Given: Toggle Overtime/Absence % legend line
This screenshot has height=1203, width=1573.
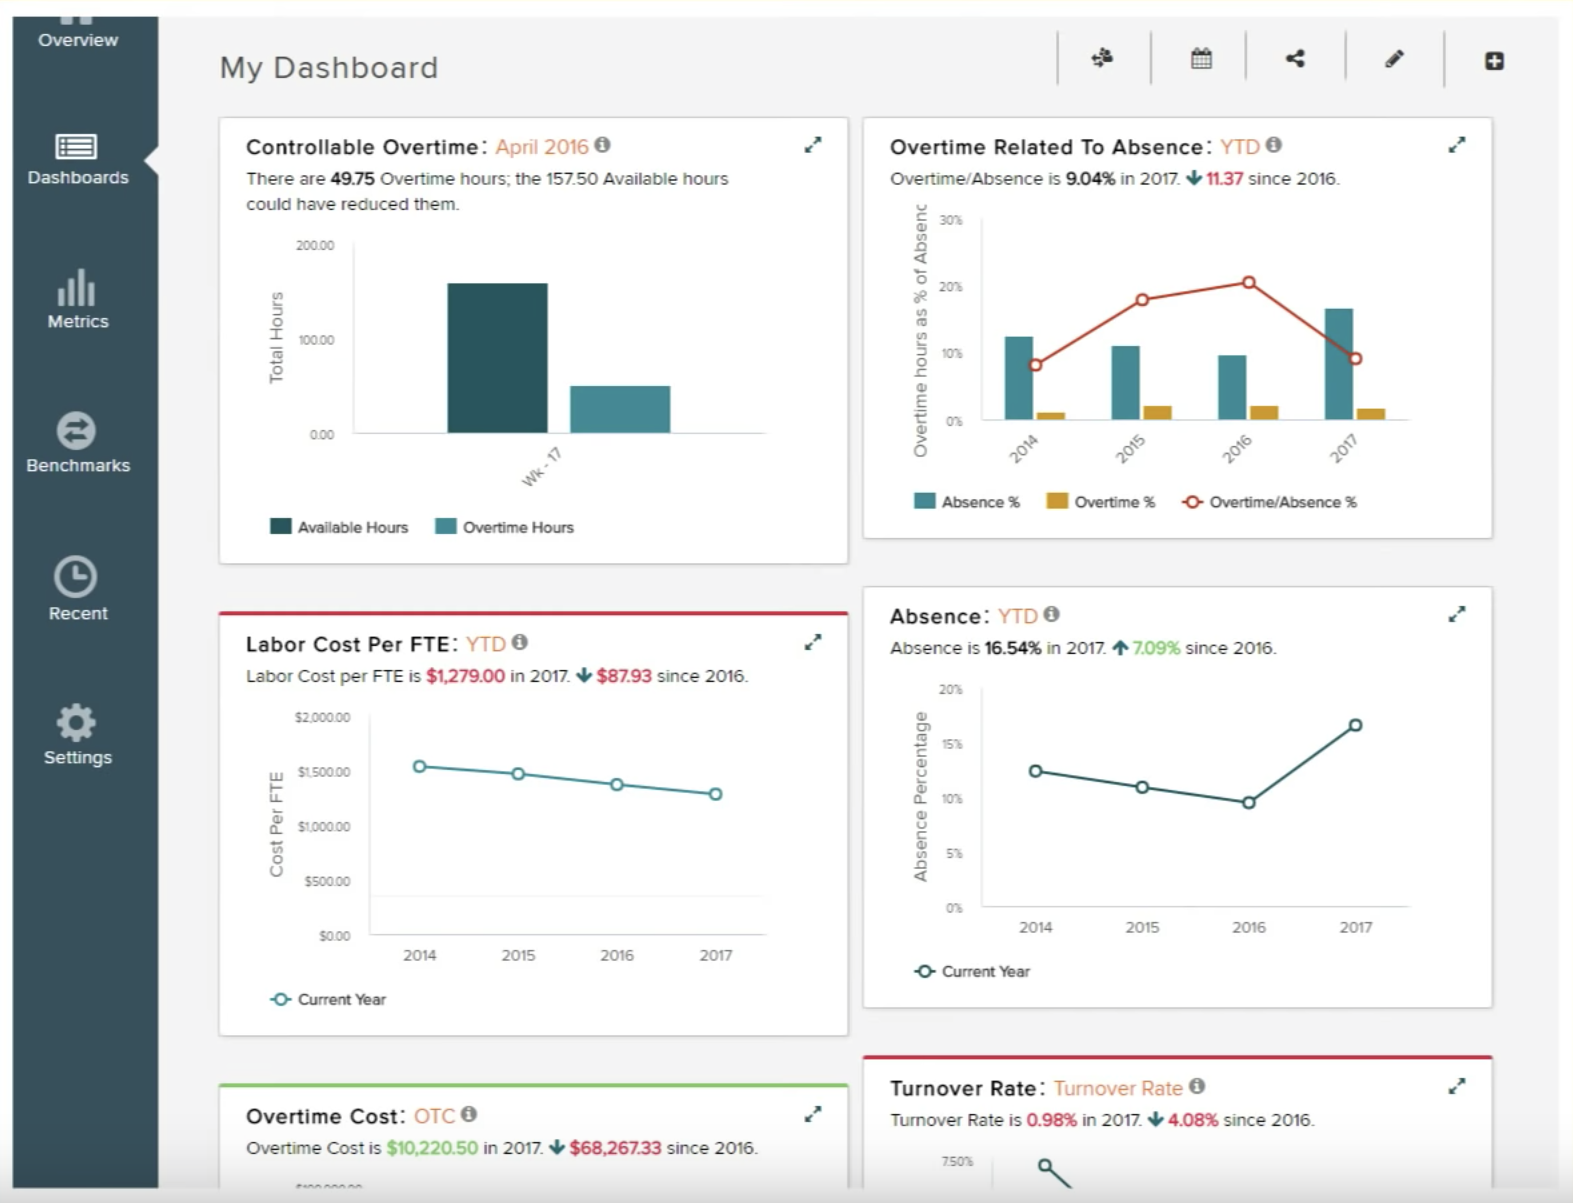Looking at the screenshot, I should 1270,502.
